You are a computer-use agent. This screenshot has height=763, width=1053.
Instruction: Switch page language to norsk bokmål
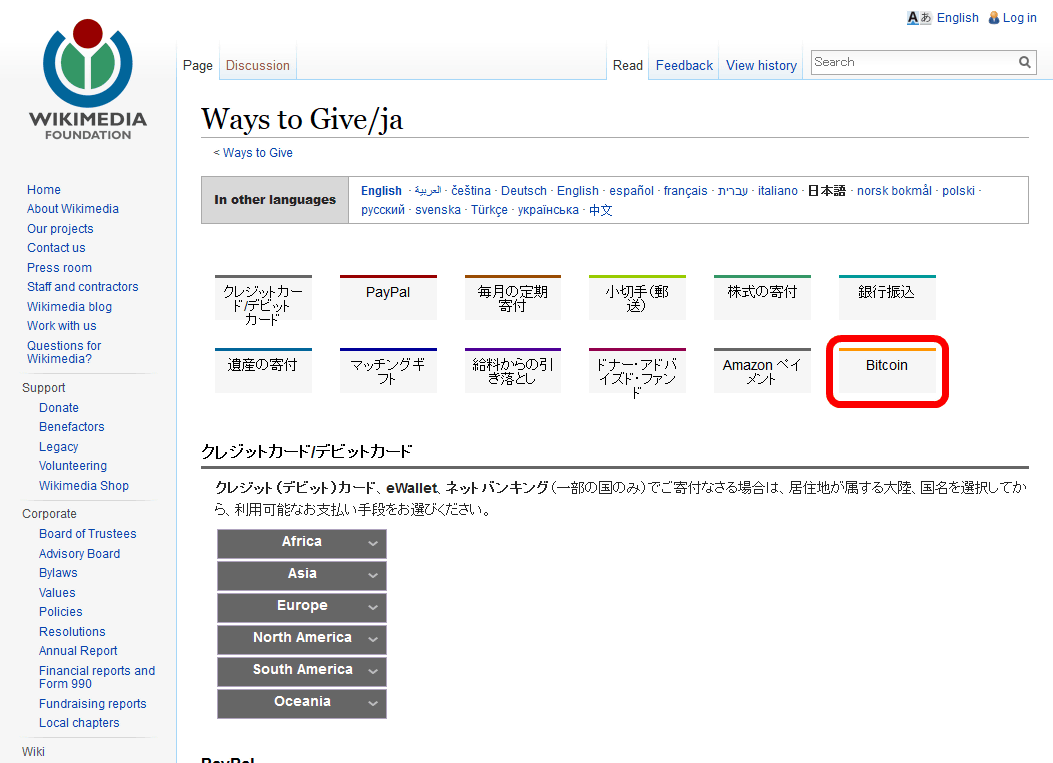(x=894, y=191)
